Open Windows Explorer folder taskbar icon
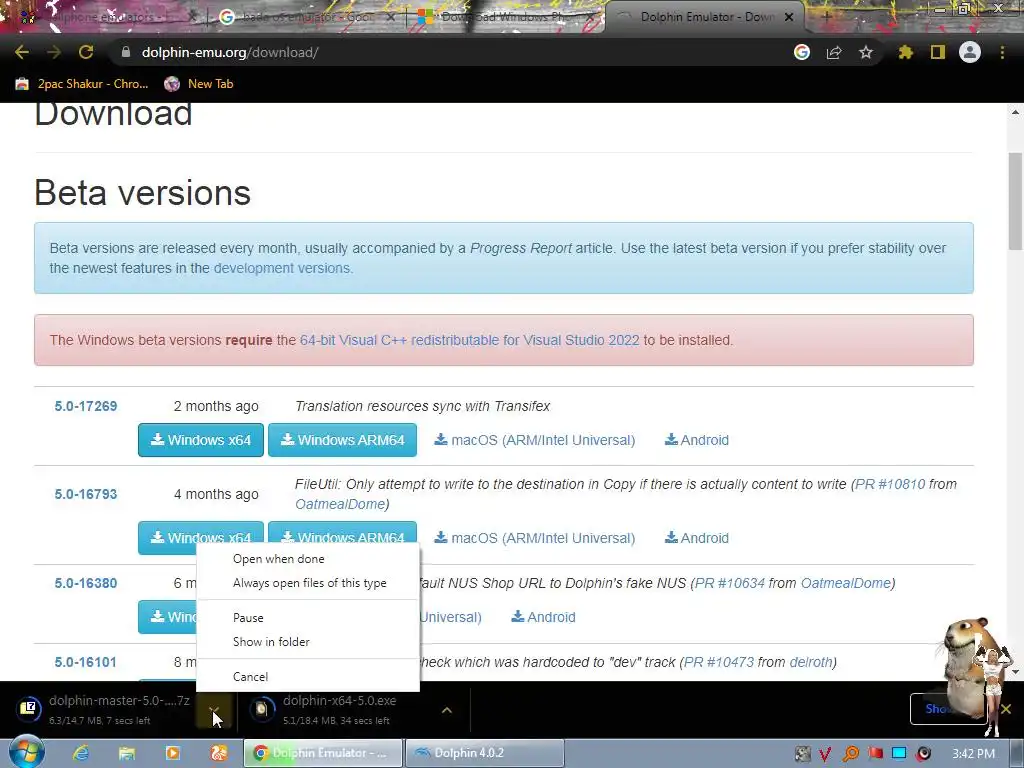 coord(127,753)
